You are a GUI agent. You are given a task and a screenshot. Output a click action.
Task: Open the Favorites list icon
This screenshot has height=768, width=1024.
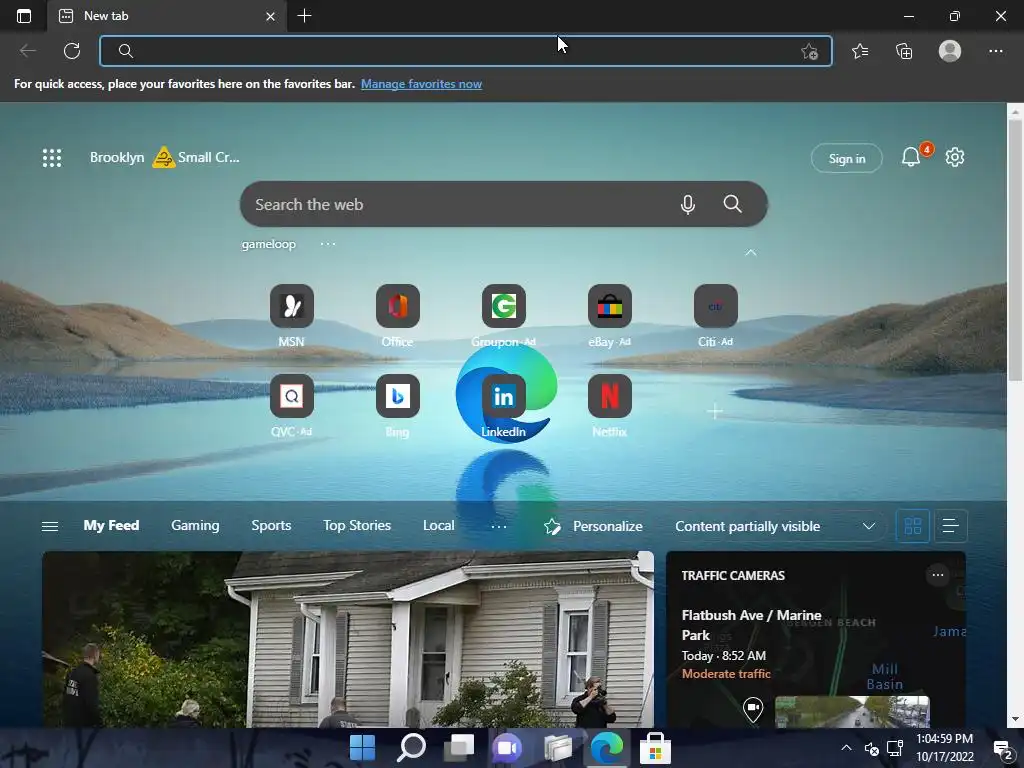[860, 51]
